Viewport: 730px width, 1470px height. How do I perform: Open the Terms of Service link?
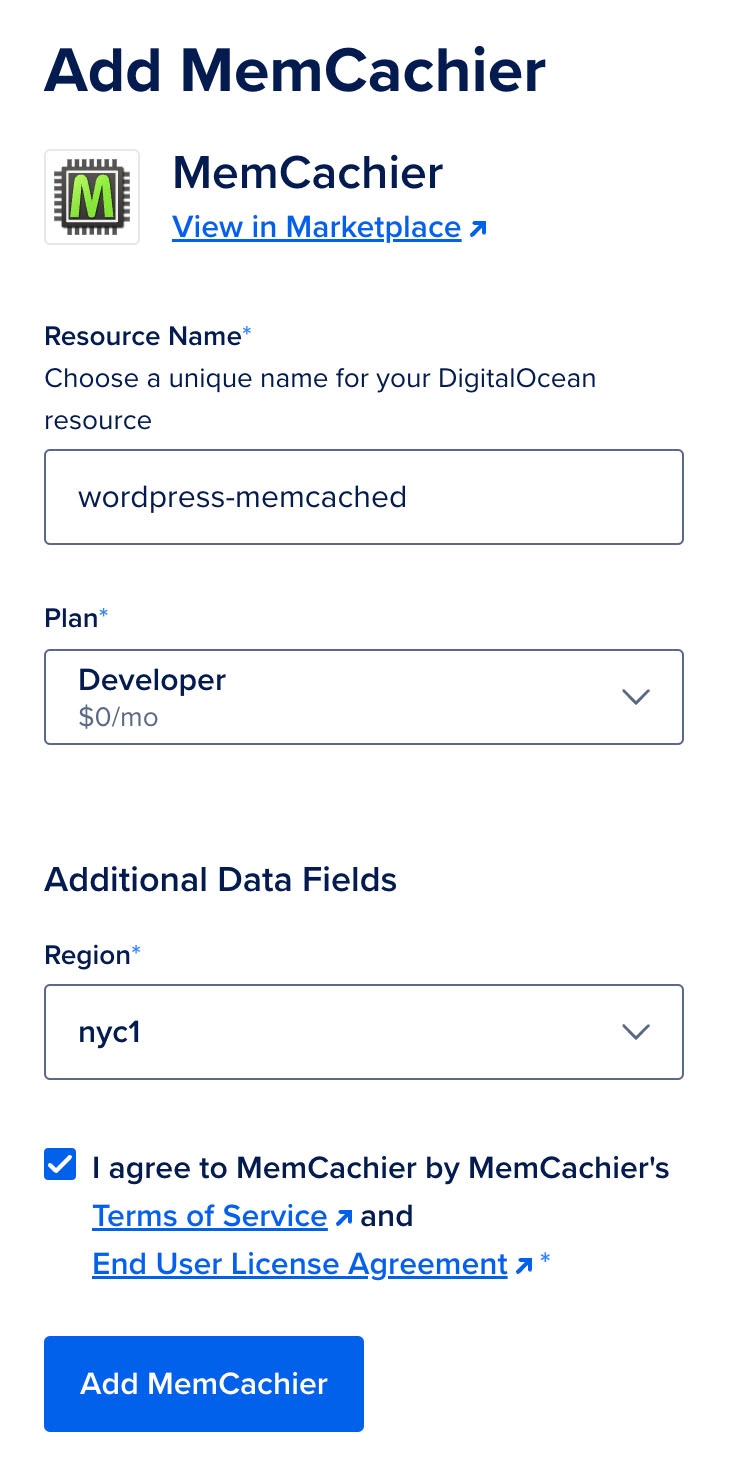pyautogui.click(x=209, y=1215)
